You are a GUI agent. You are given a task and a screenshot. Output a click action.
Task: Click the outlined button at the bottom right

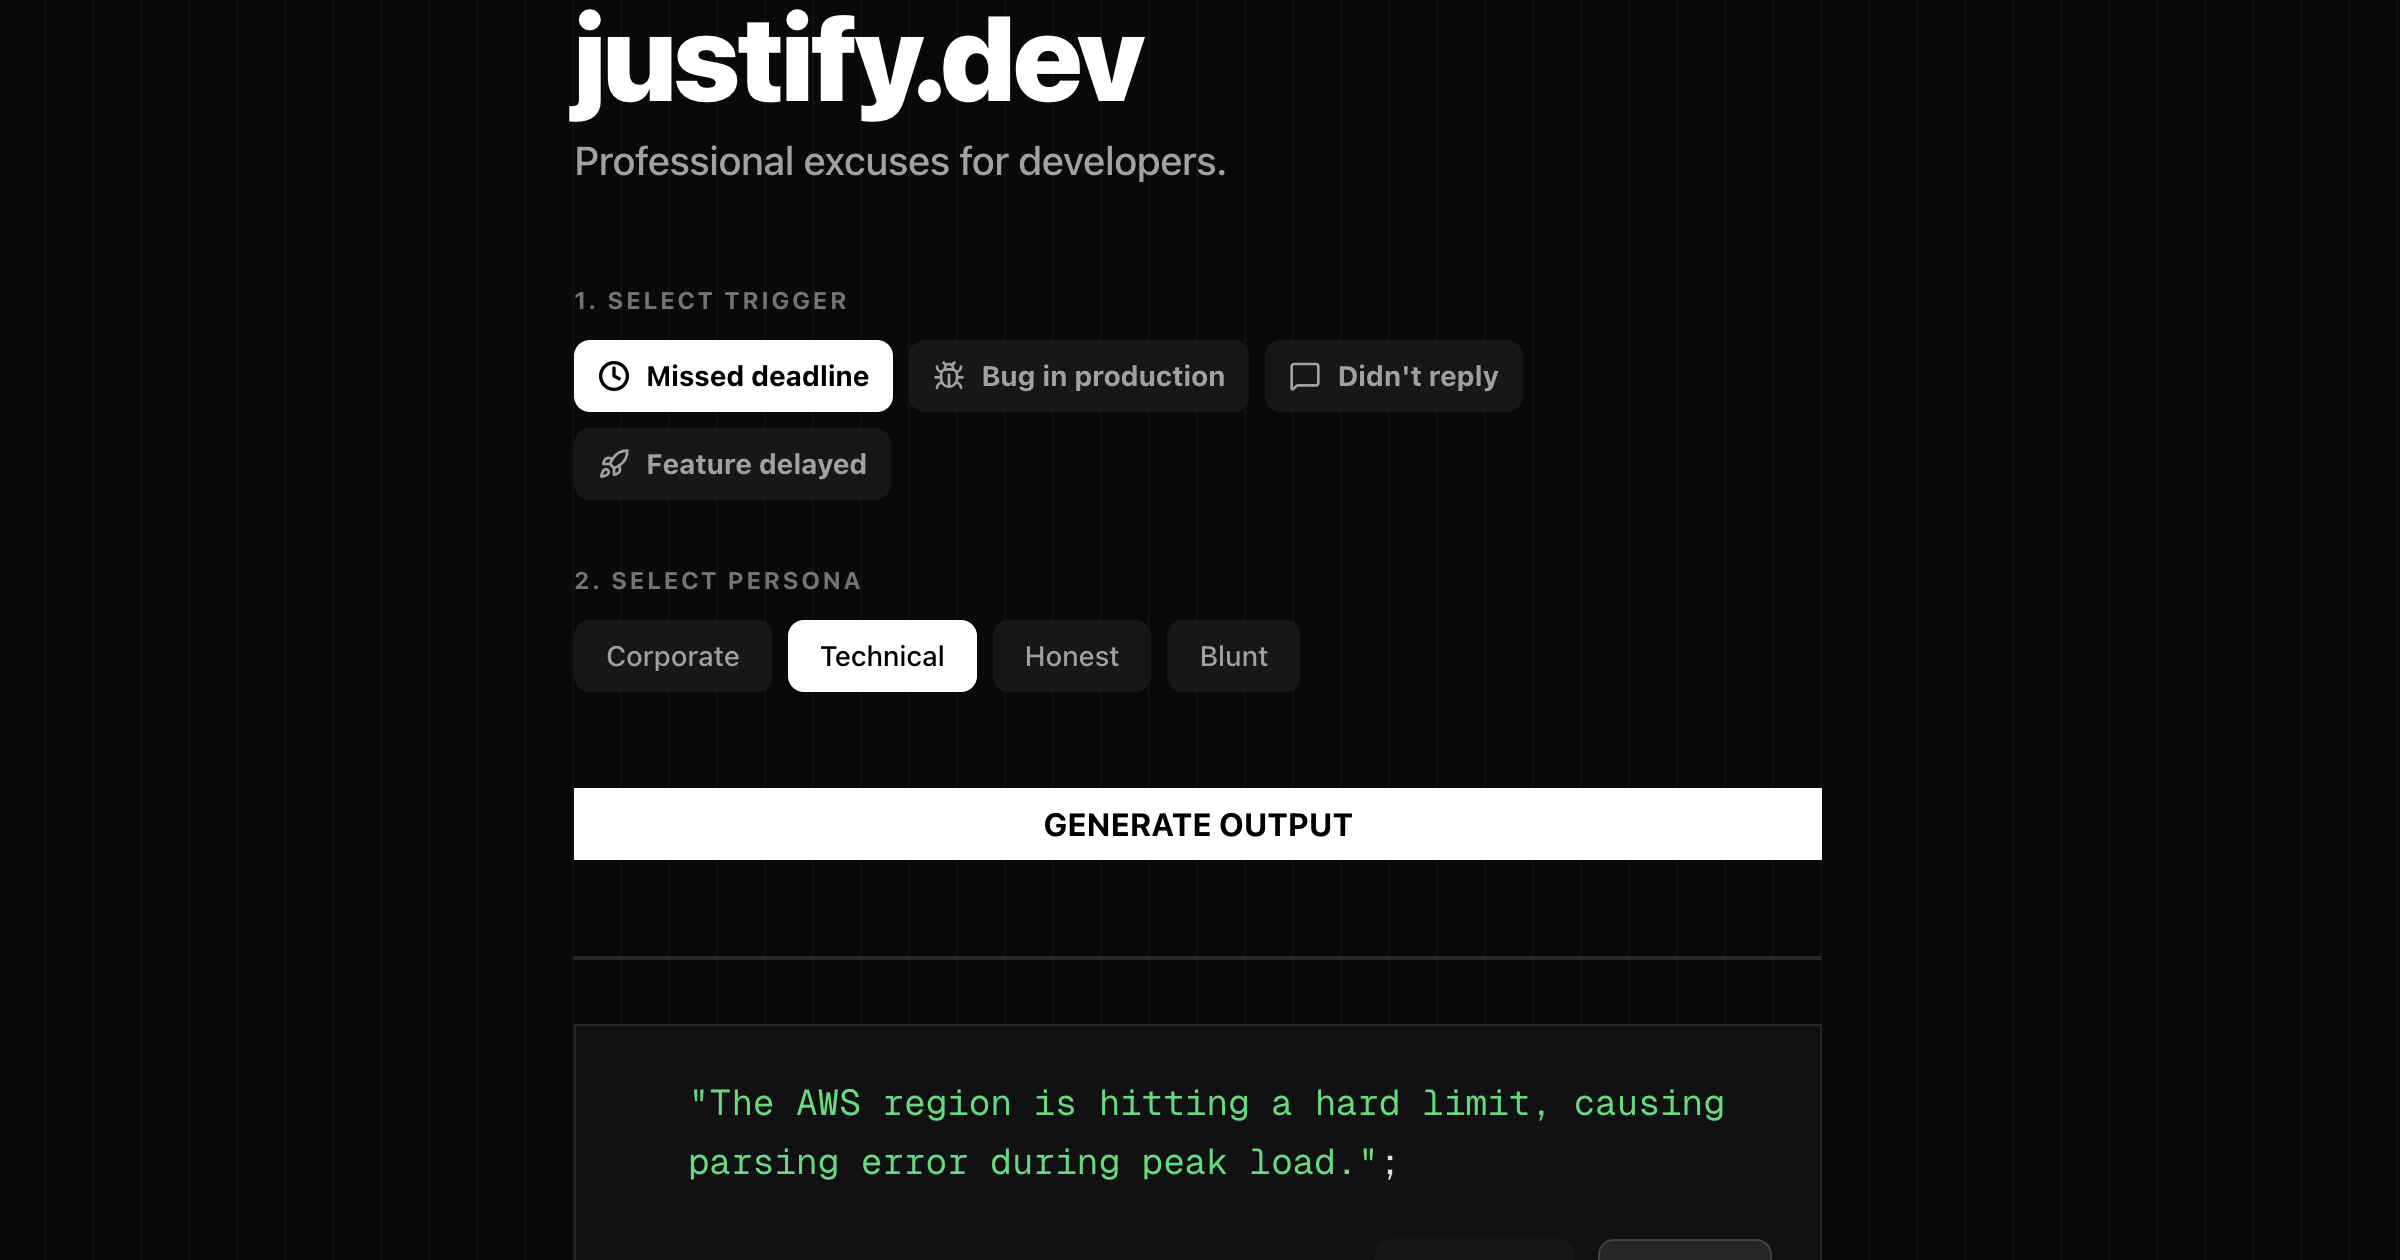(x=1685, y=1252)
